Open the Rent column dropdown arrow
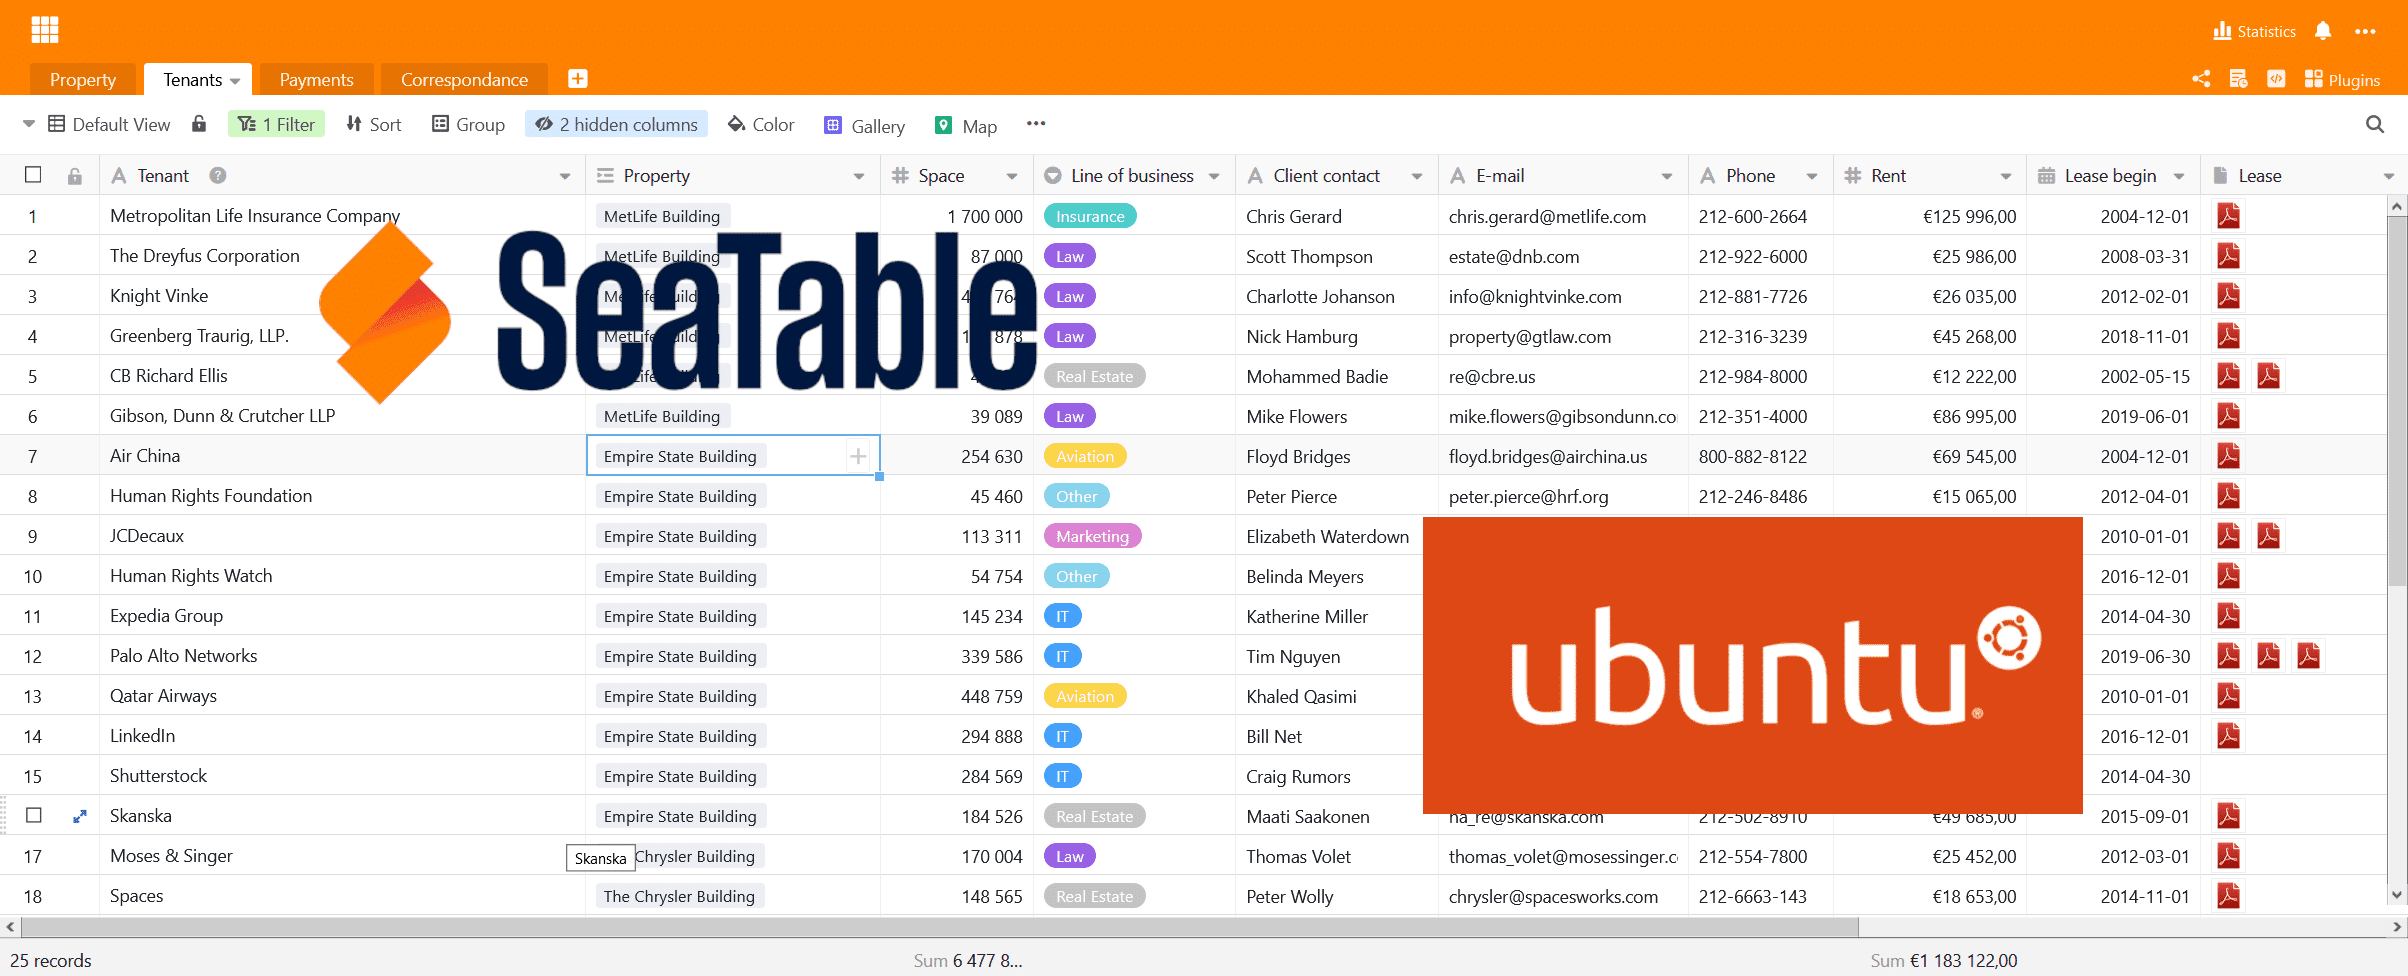This screenshot has height=976, width=2408. coord(2005,176)
